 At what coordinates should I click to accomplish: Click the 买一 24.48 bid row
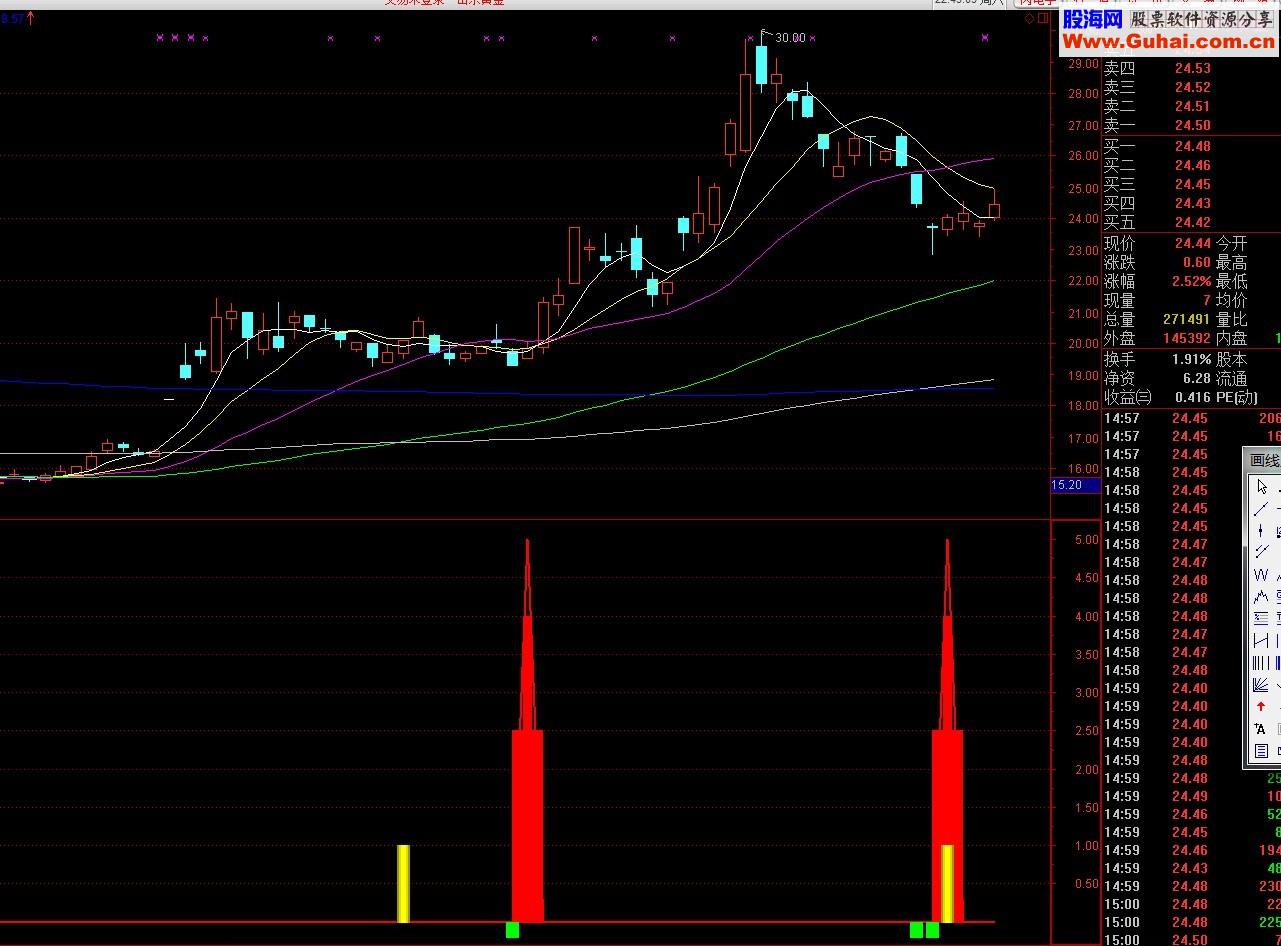point(1191,147)
